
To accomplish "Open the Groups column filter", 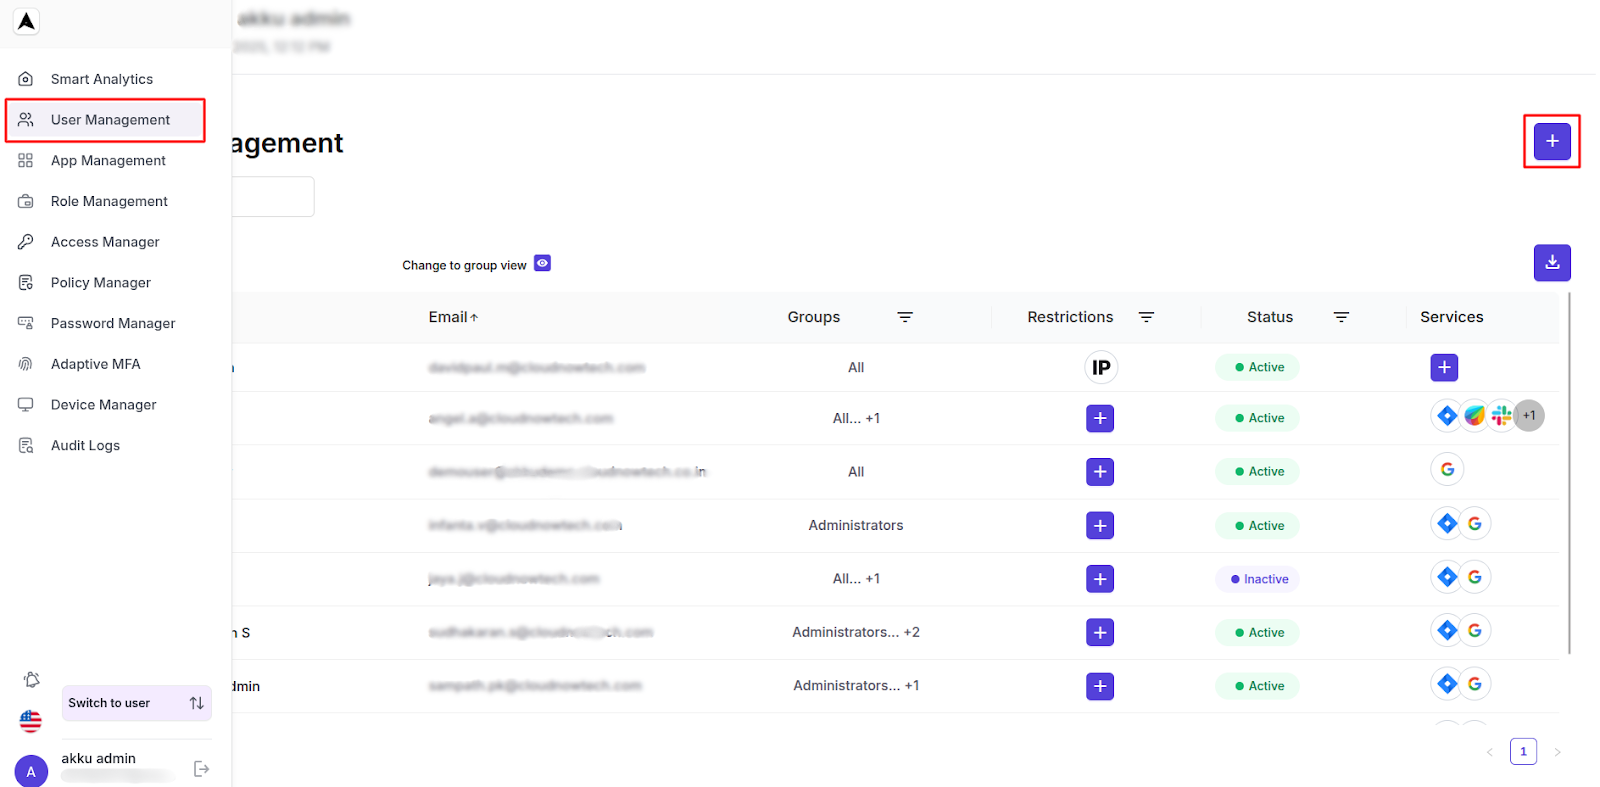I will [x=905, y=317].
